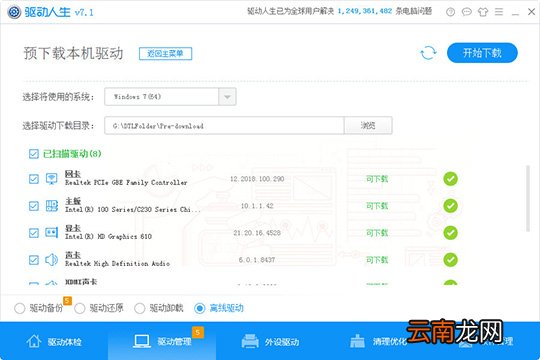Click the HDMI声卡 row label
The image size is (540, 360).
click(81, 282)
